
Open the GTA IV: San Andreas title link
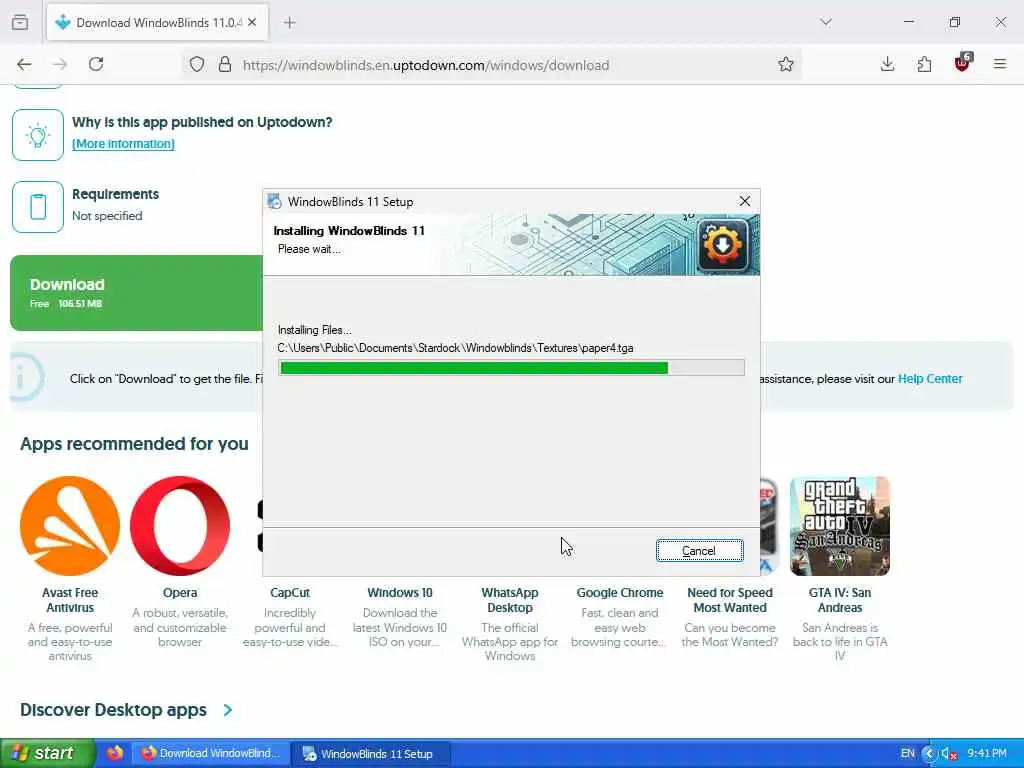tap(840, 600)
